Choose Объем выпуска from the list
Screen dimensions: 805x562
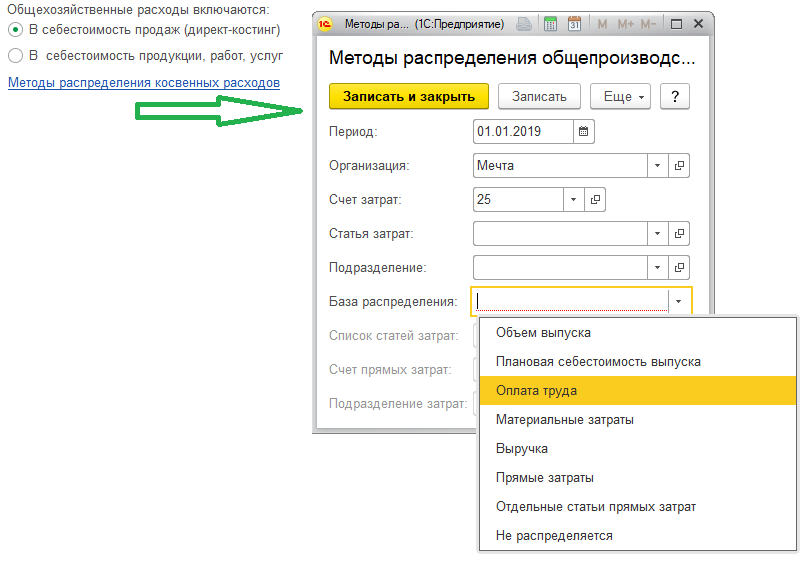[x=638, y=333]
